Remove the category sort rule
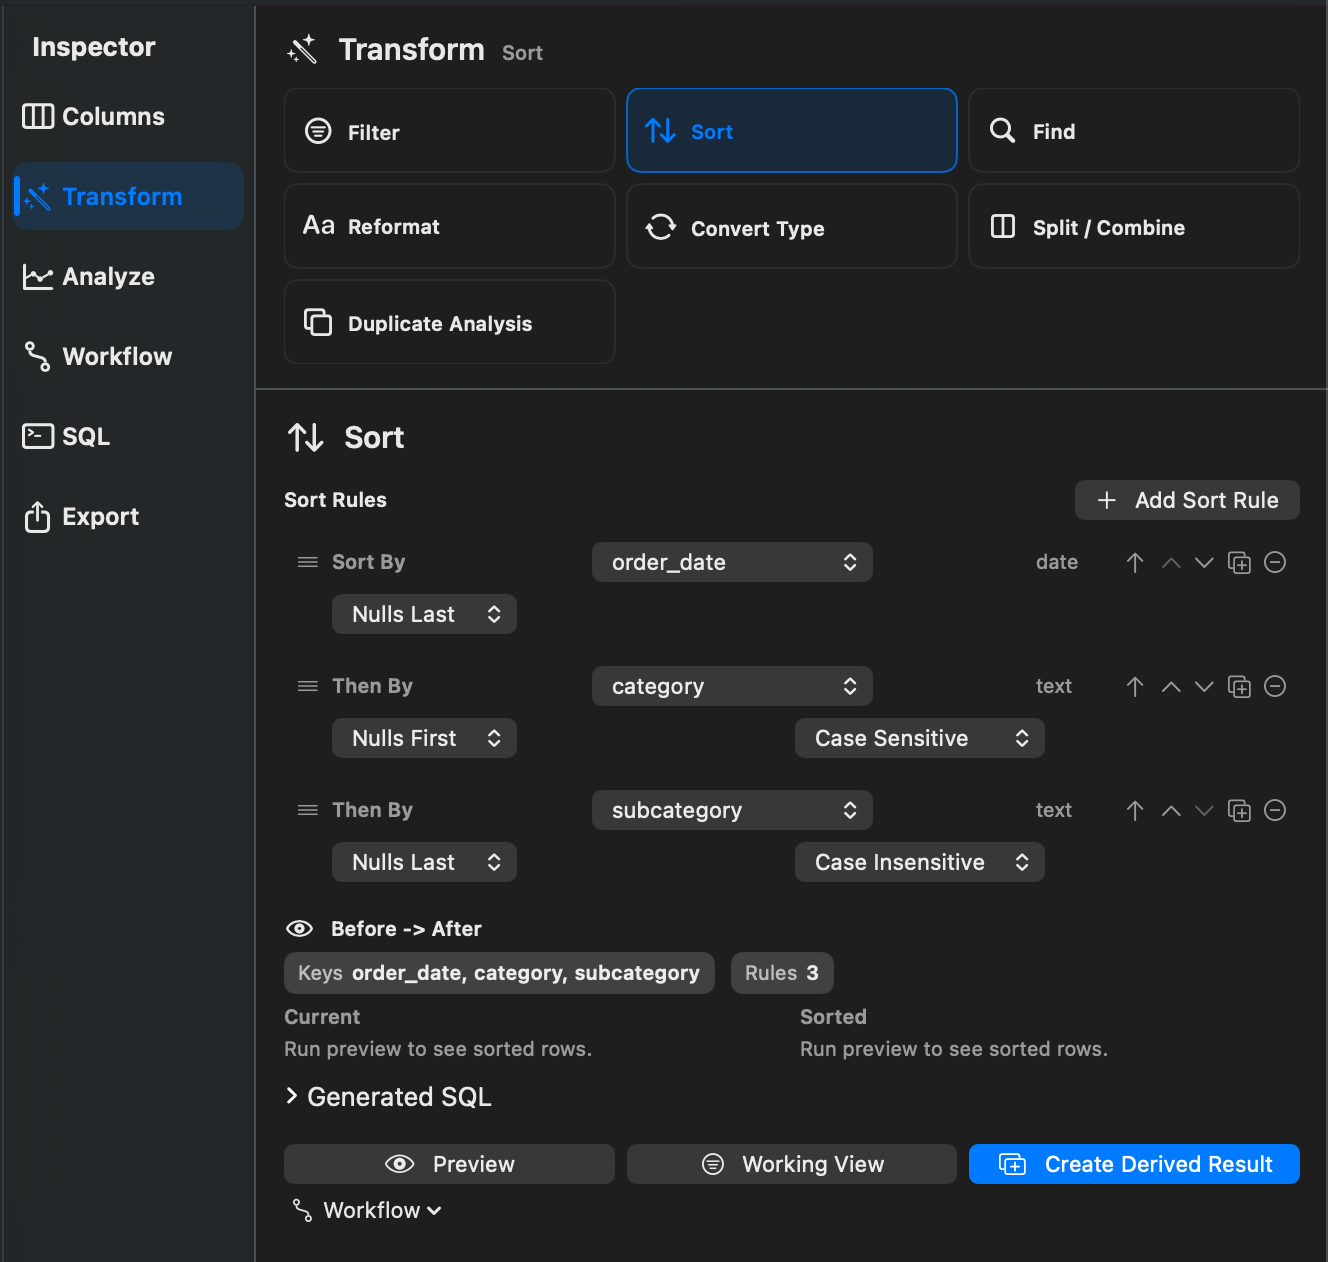Screen dimensions: 1328x1262 coord(1275,686)
